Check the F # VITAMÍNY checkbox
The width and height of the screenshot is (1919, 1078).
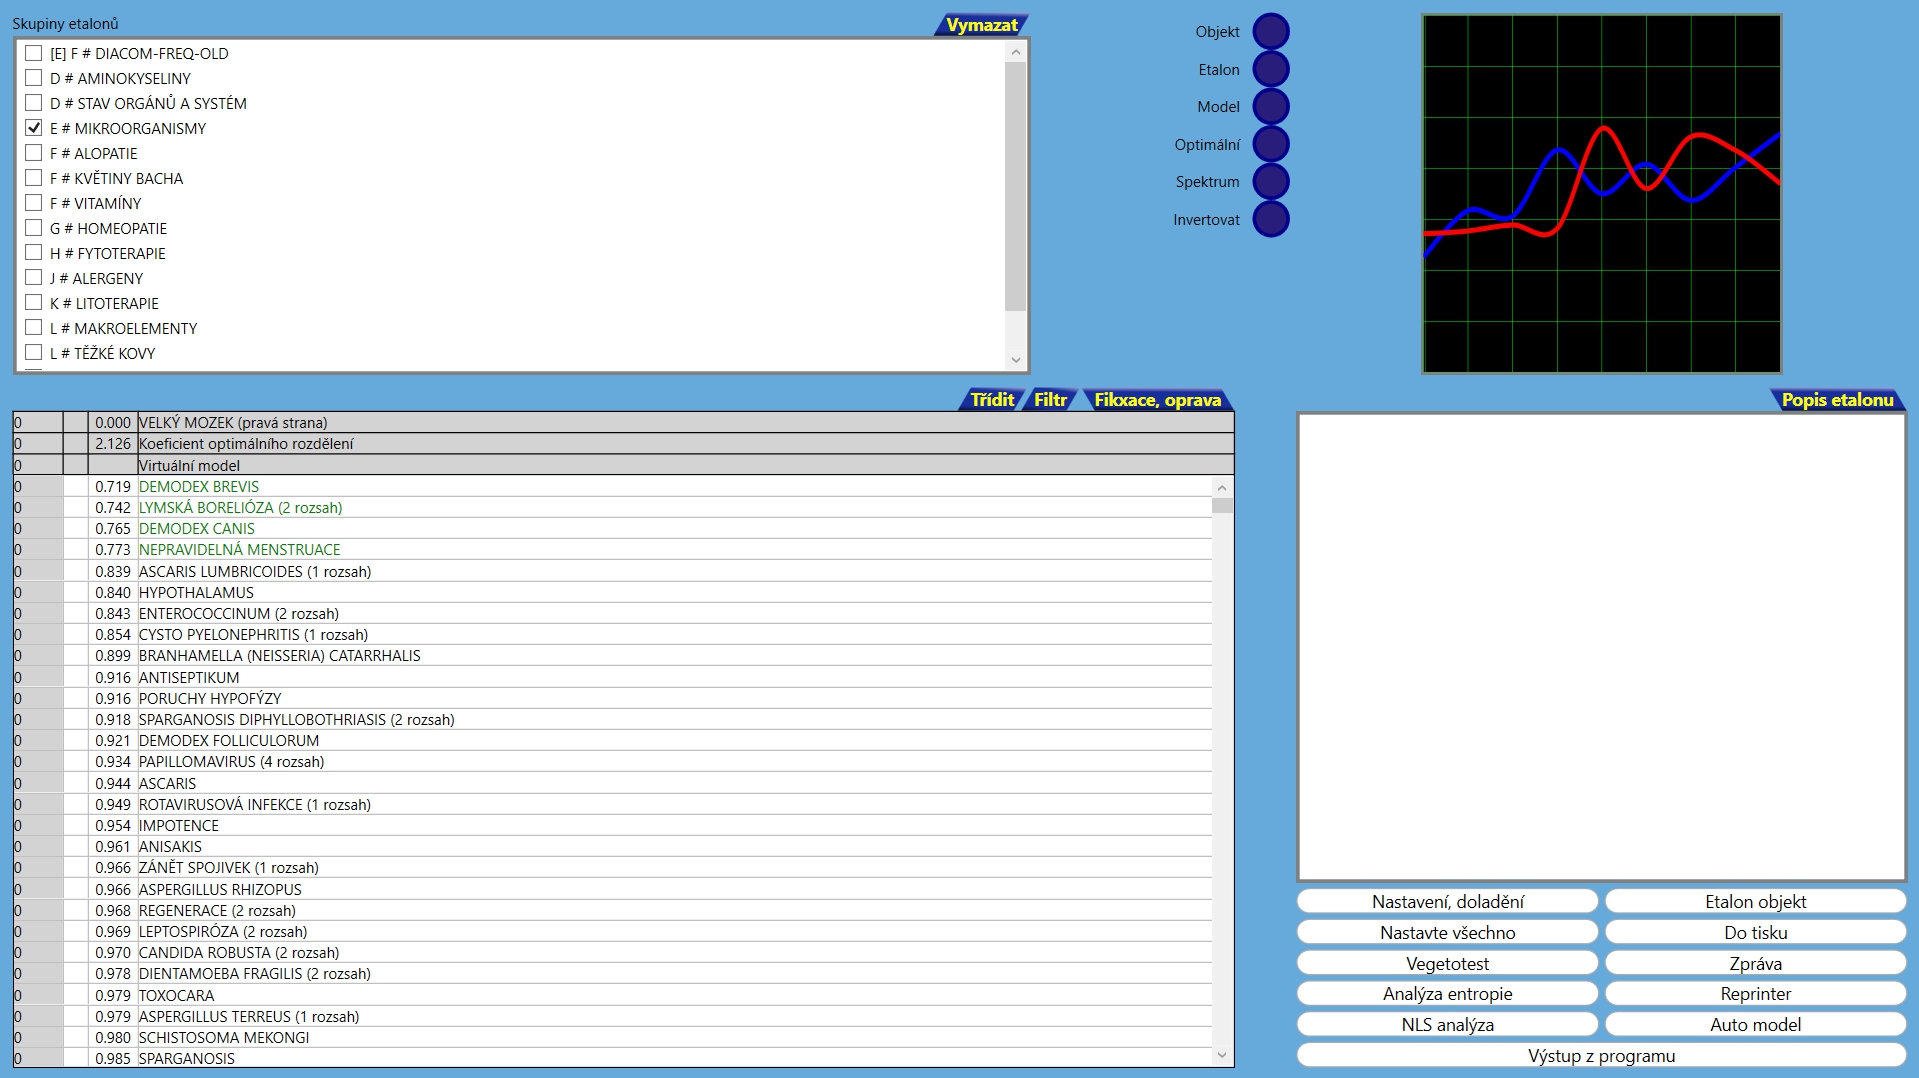[x=34, y=203]
